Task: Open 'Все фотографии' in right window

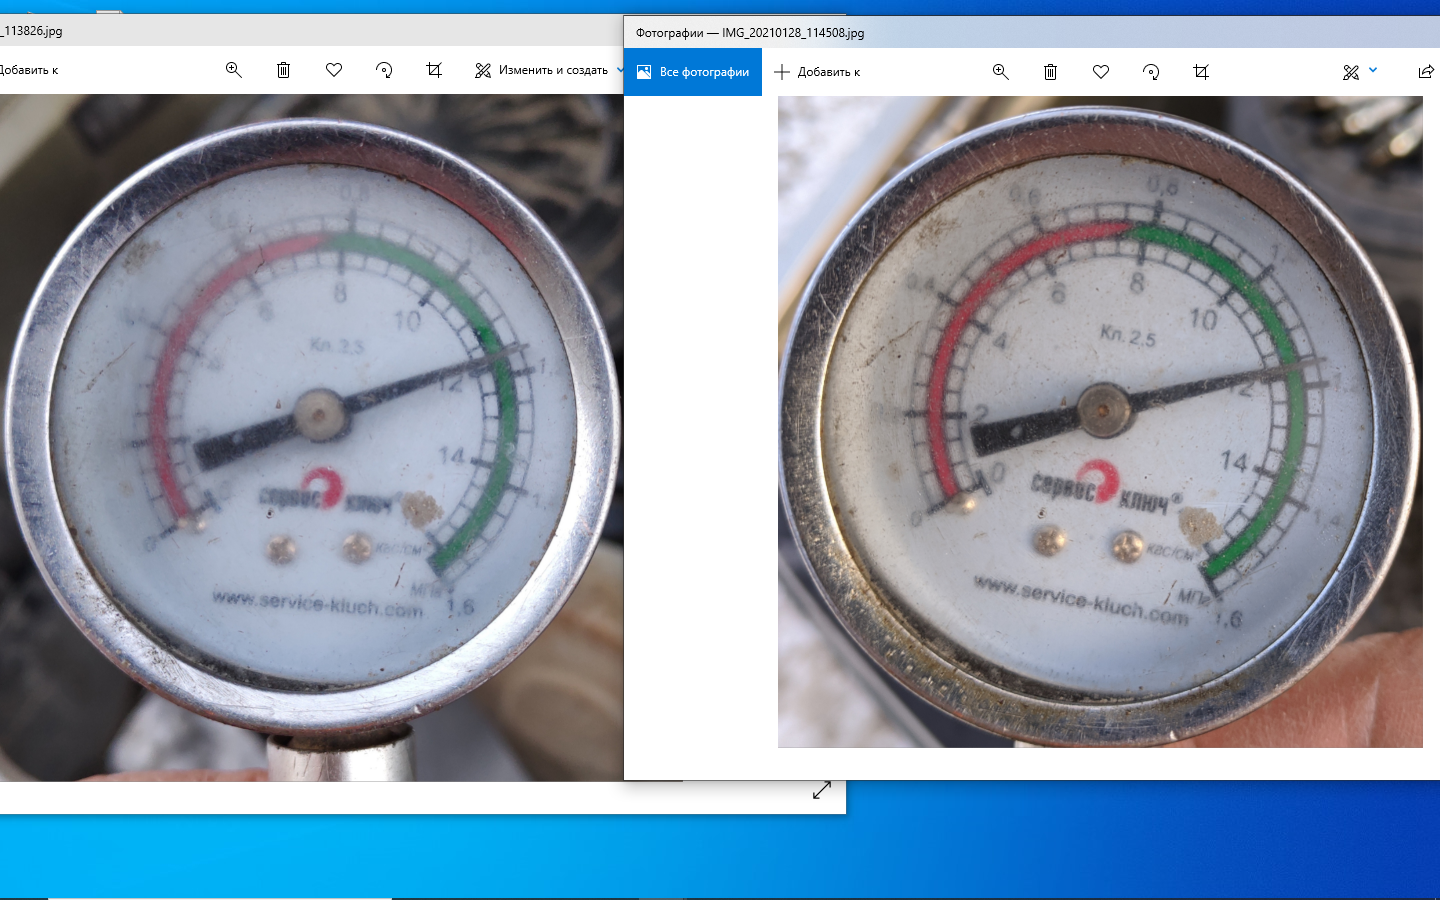Action: pos(693,72)
